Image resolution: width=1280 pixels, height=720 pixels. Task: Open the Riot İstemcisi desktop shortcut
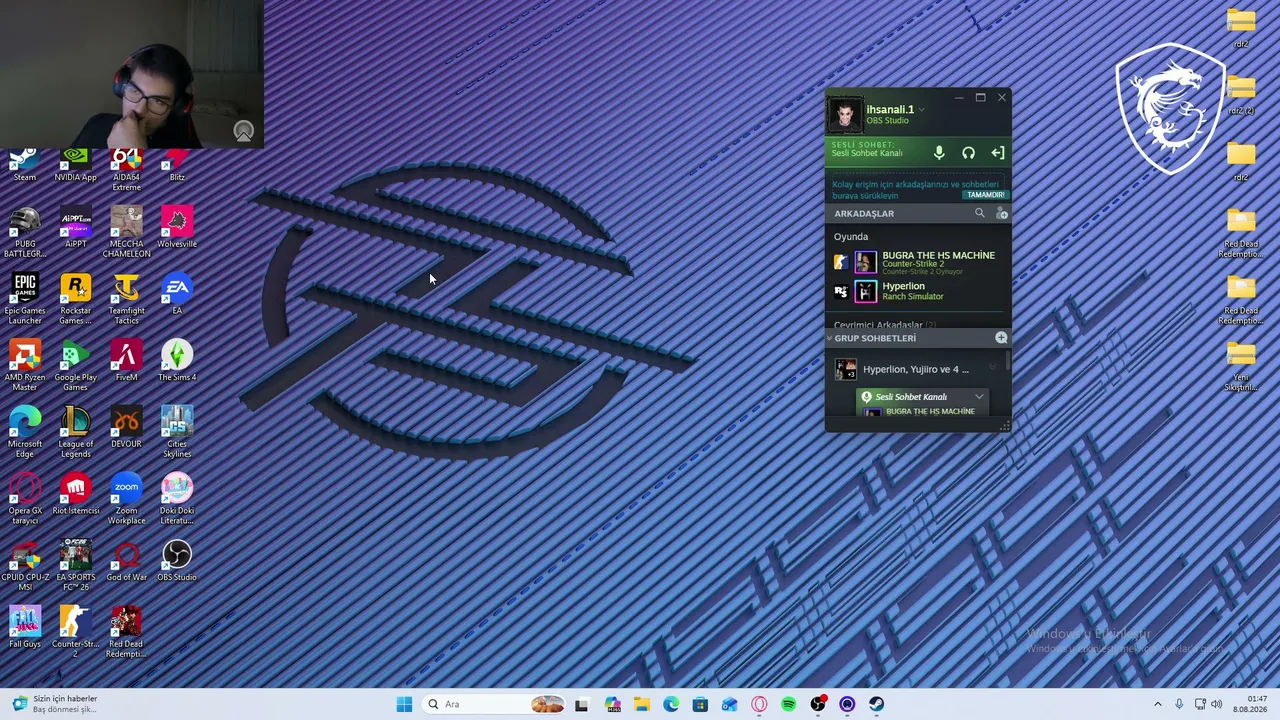click(x=76, y=495)
